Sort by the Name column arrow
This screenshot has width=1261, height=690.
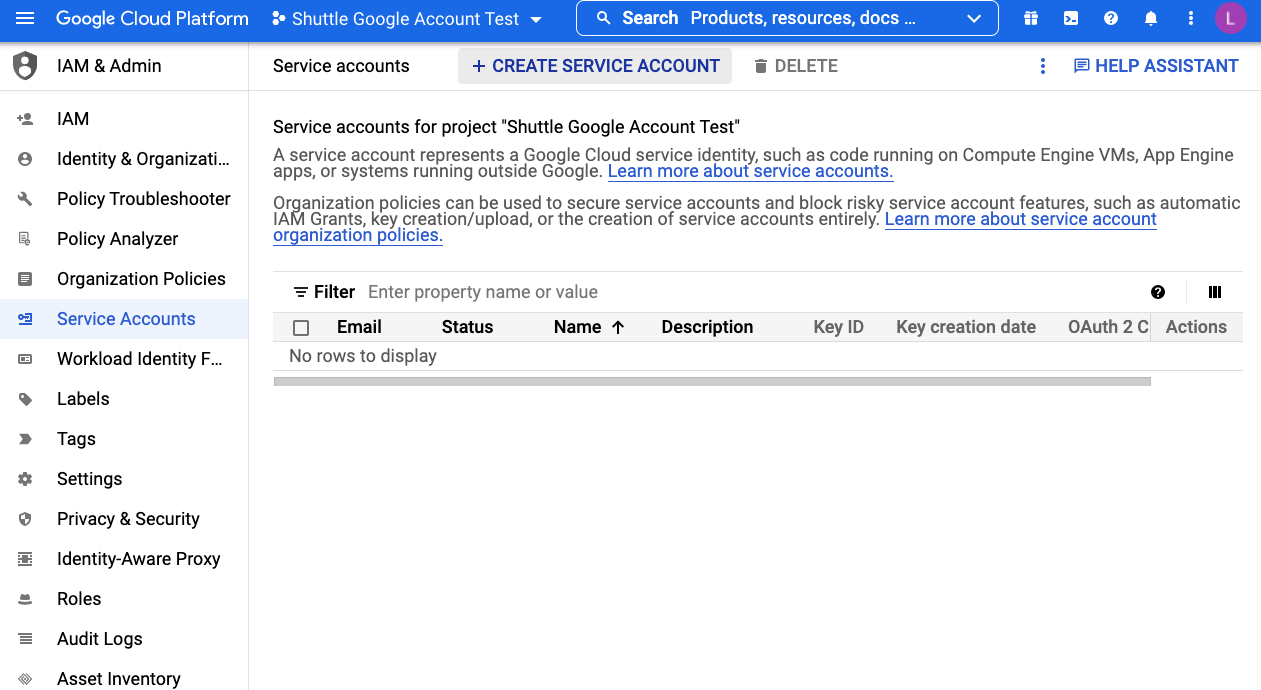tap(618, 327)
